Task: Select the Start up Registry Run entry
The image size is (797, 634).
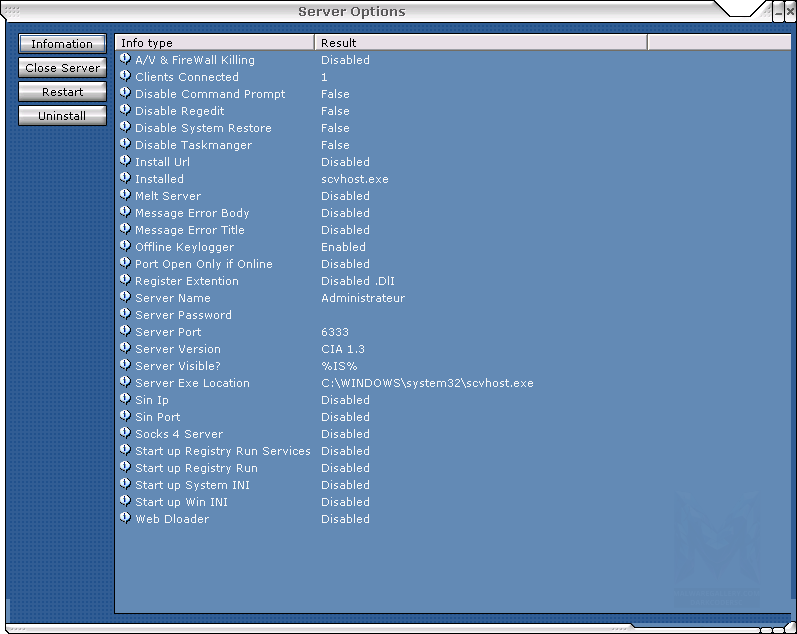Action: coord(196,468)
